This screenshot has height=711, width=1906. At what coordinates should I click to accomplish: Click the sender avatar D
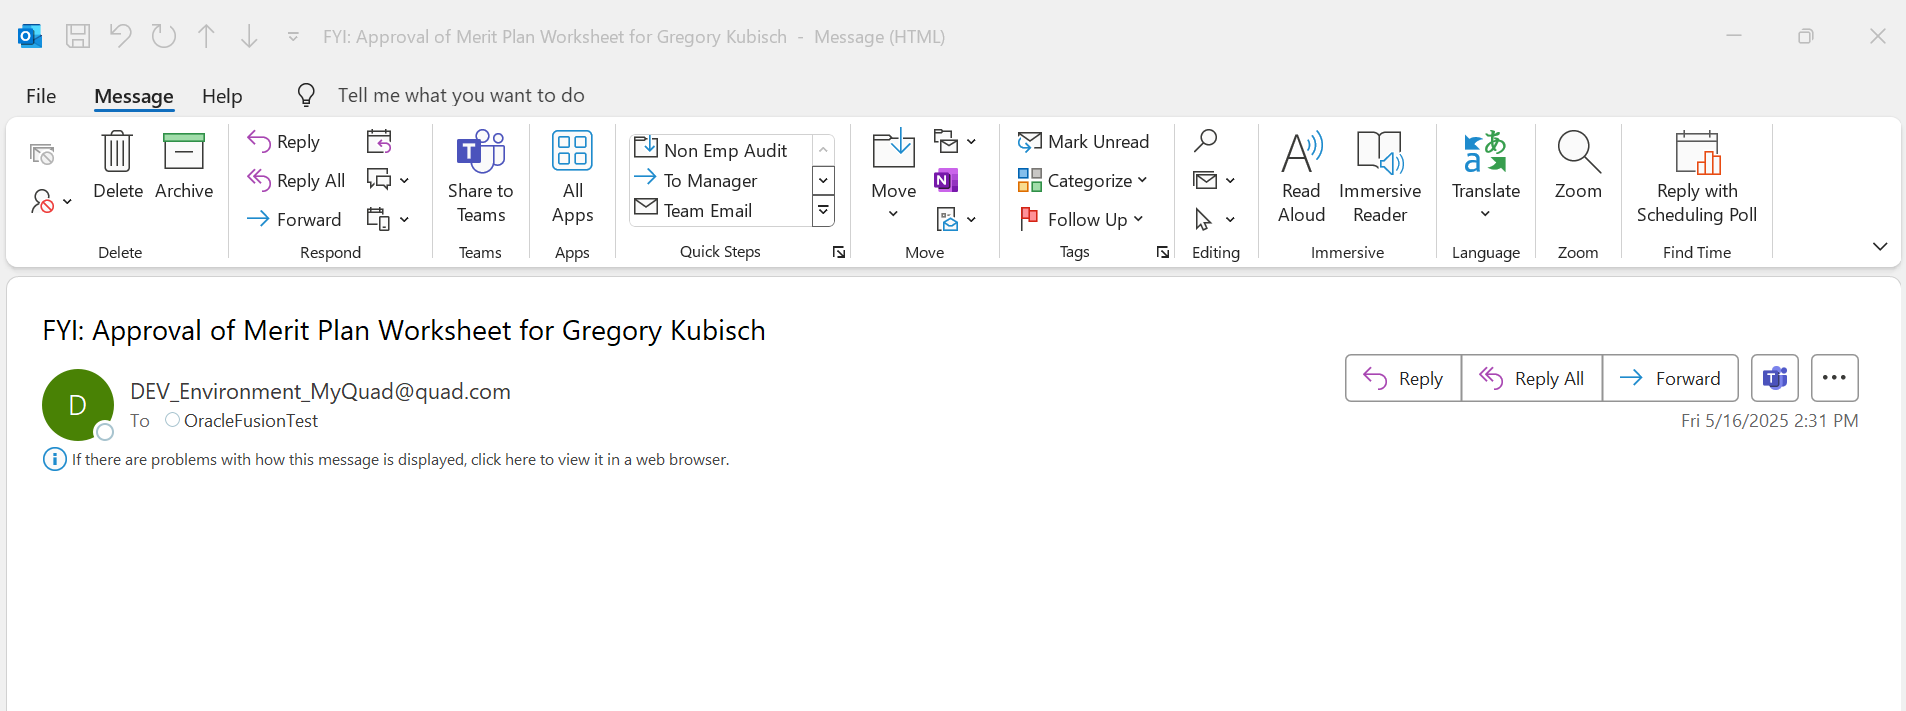[78, 405]
